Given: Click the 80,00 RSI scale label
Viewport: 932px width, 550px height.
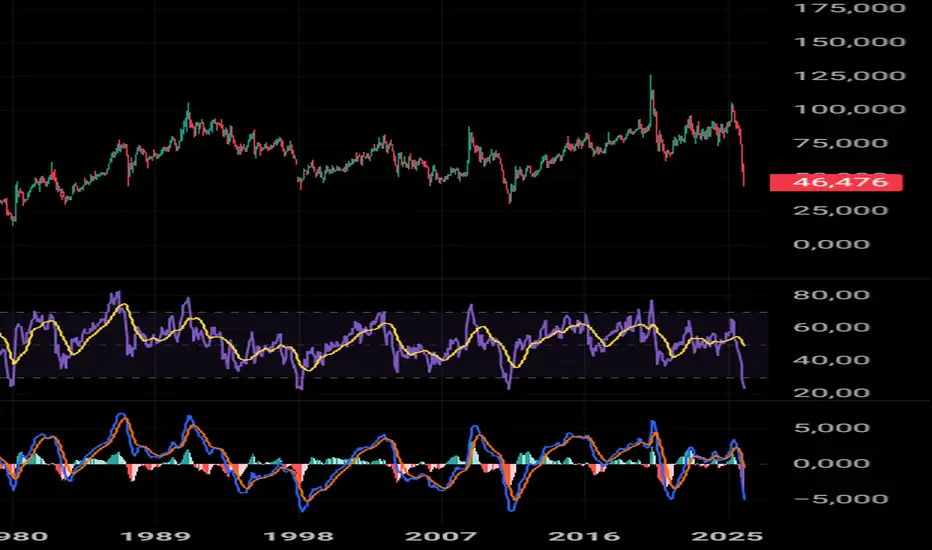Looking at the screenshot, I should pyautogui.click(x=832, y=294).
